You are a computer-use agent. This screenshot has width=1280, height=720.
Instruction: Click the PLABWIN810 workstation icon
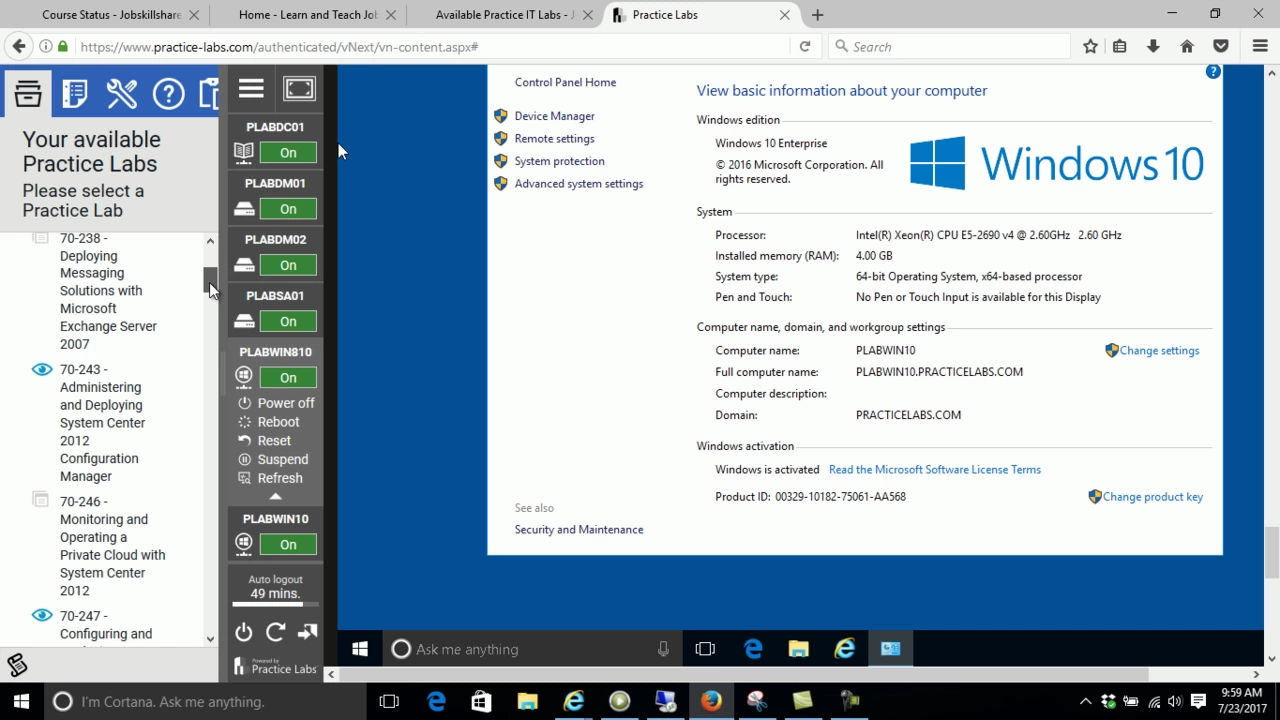pyautogui.click(x=244, y=377)
